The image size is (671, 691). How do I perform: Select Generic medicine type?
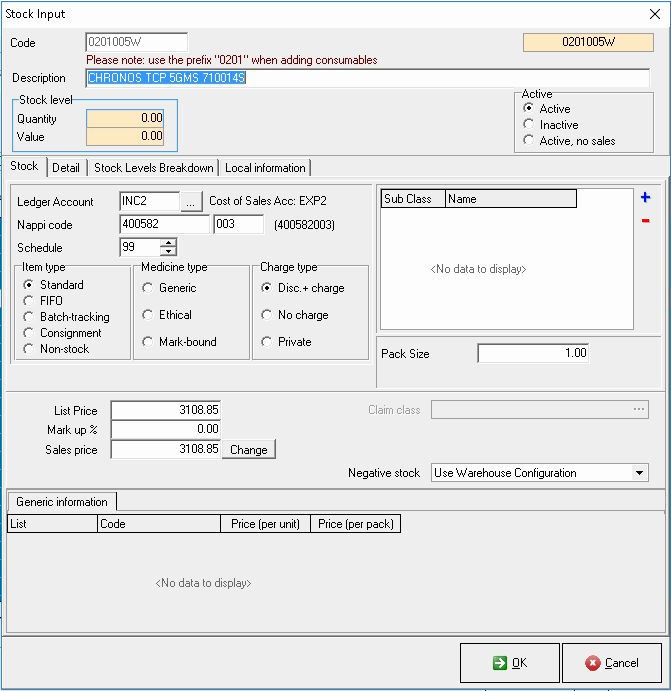[x=148, y=288]
